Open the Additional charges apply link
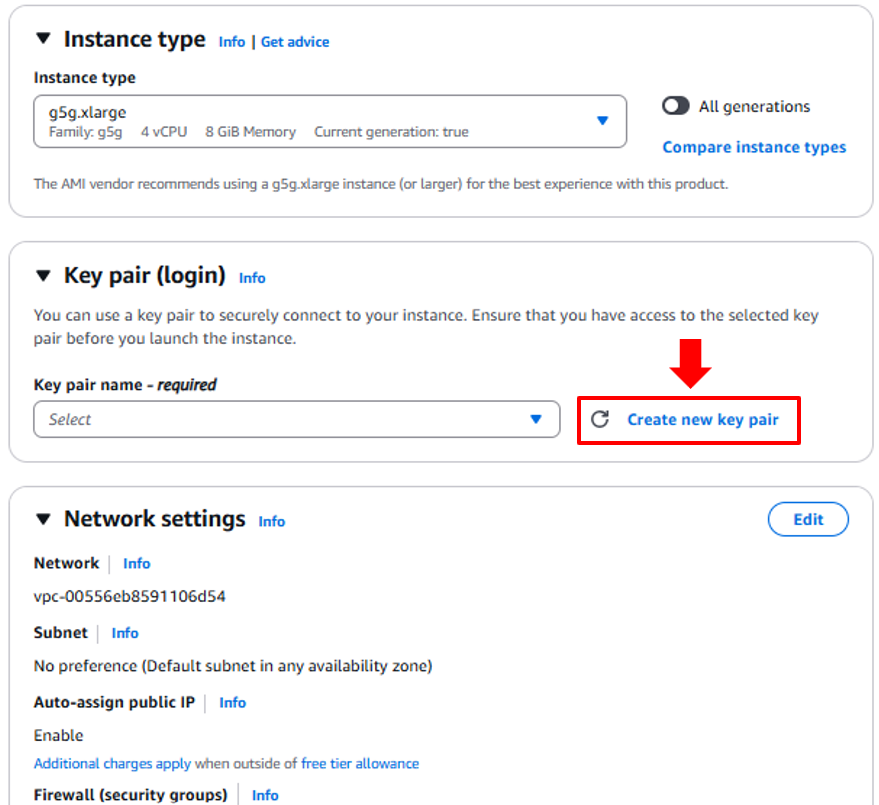This screenshot has width=879, height=805. (112, 764)
